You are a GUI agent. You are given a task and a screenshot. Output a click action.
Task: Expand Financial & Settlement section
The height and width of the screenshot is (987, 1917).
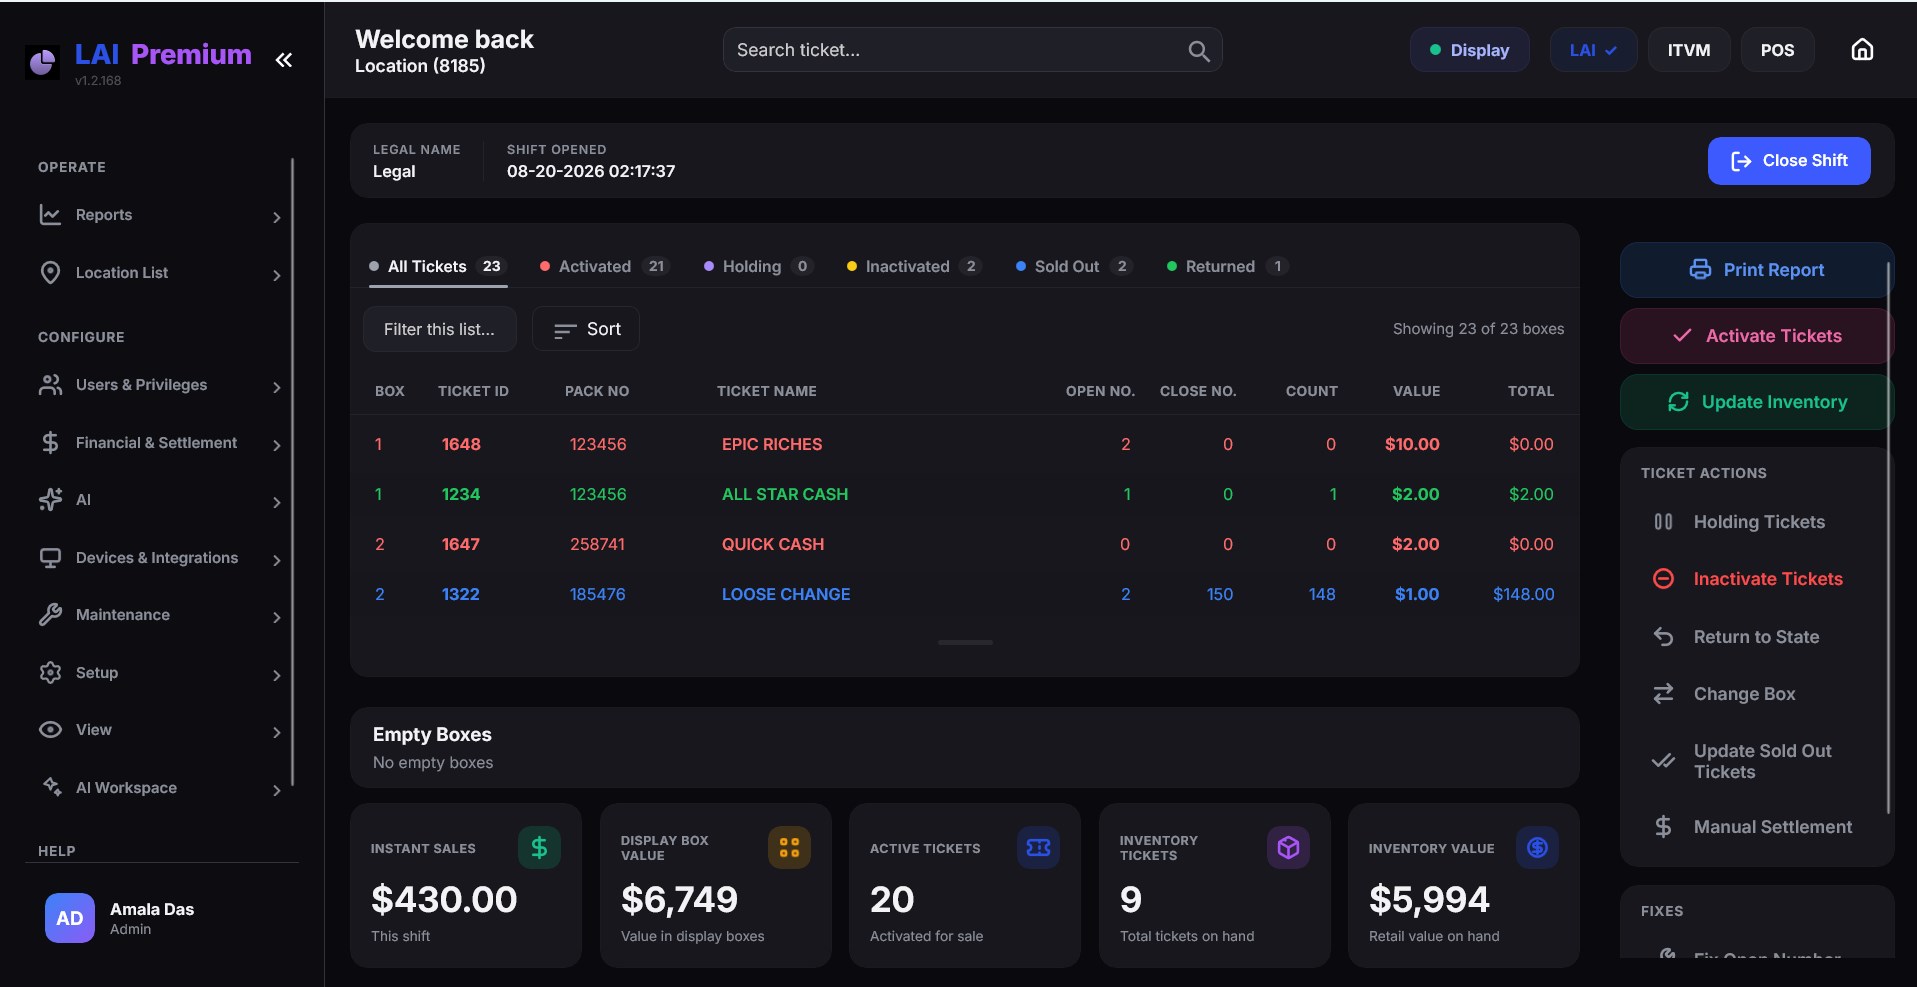tap(160, 443)
